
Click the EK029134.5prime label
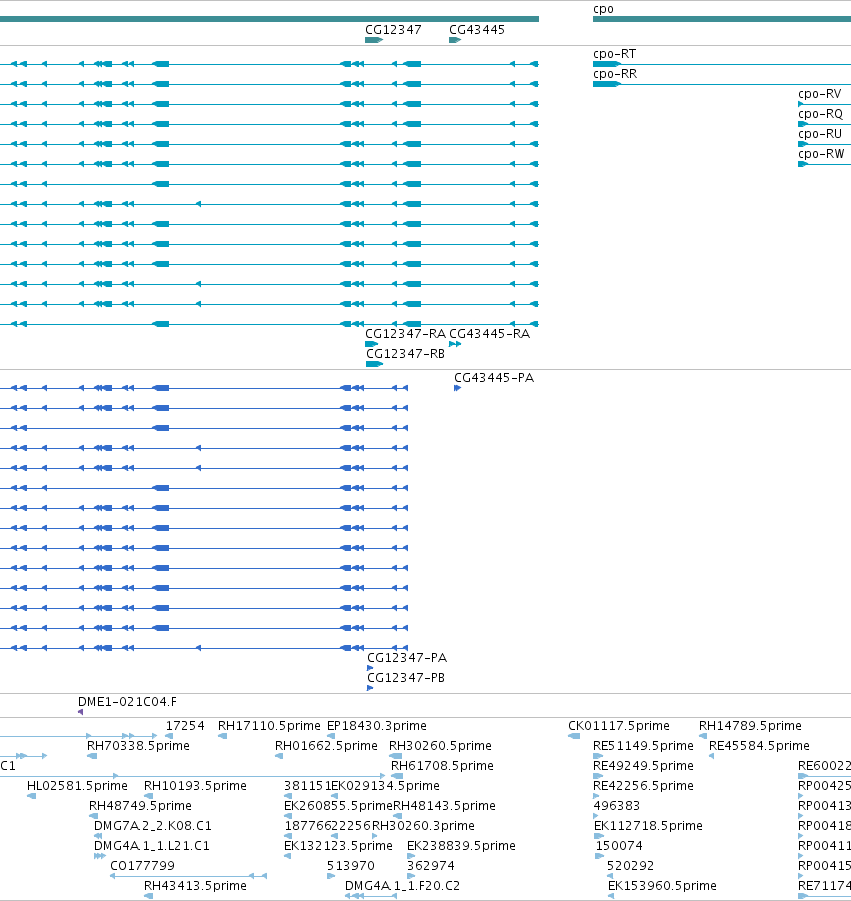(x=386, y=786)
